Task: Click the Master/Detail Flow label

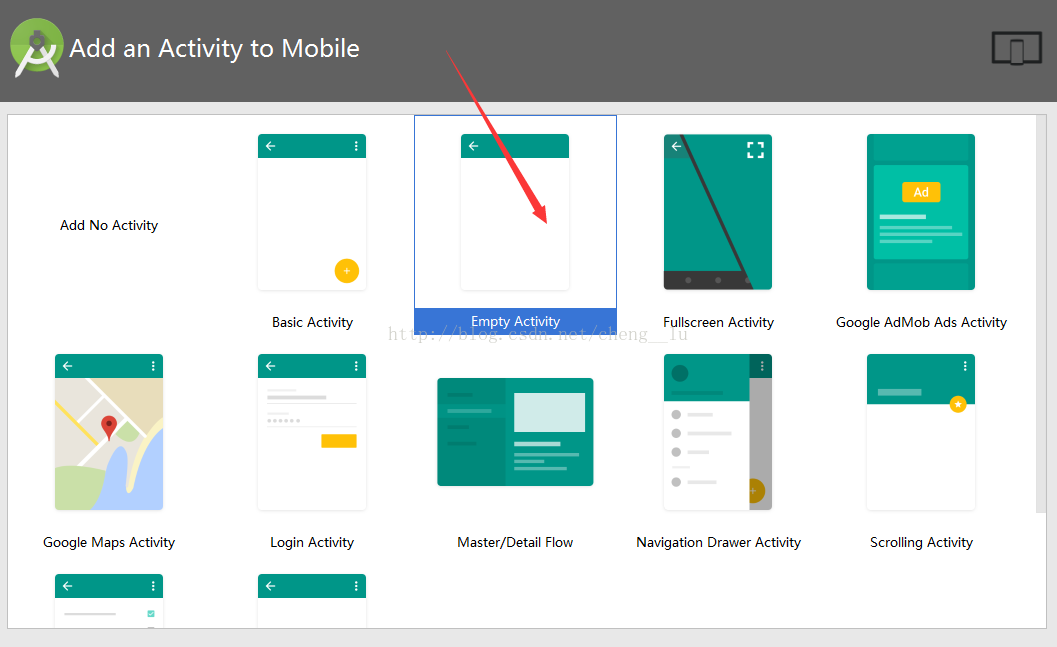Action: pyautogui.click(x=515, y=543)
